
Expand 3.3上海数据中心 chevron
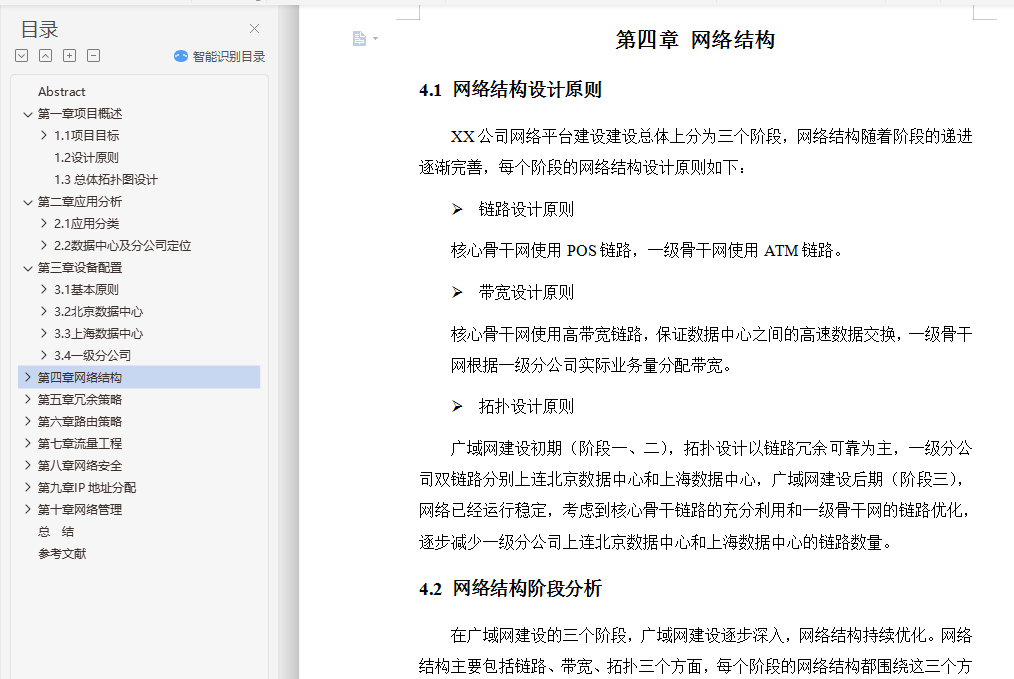point(43,333)
